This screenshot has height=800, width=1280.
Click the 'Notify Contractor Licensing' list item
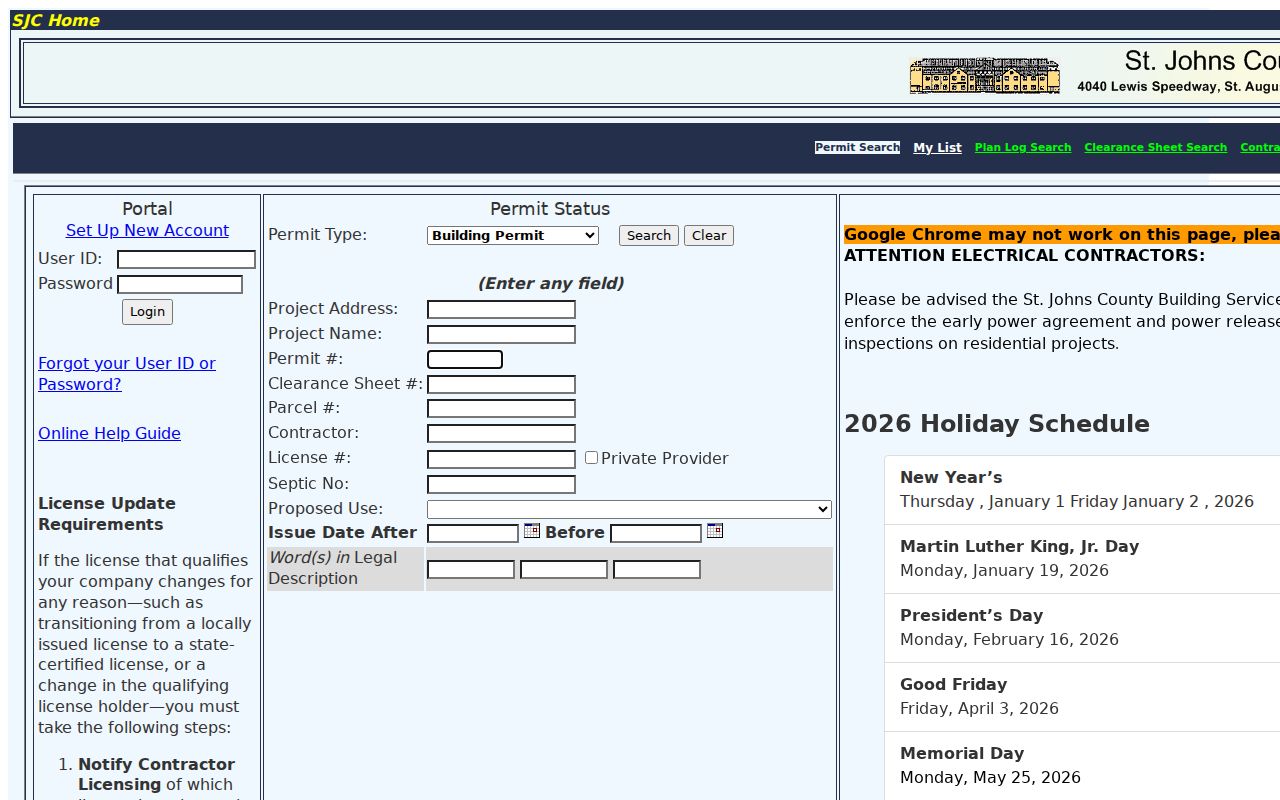(156, 774)
